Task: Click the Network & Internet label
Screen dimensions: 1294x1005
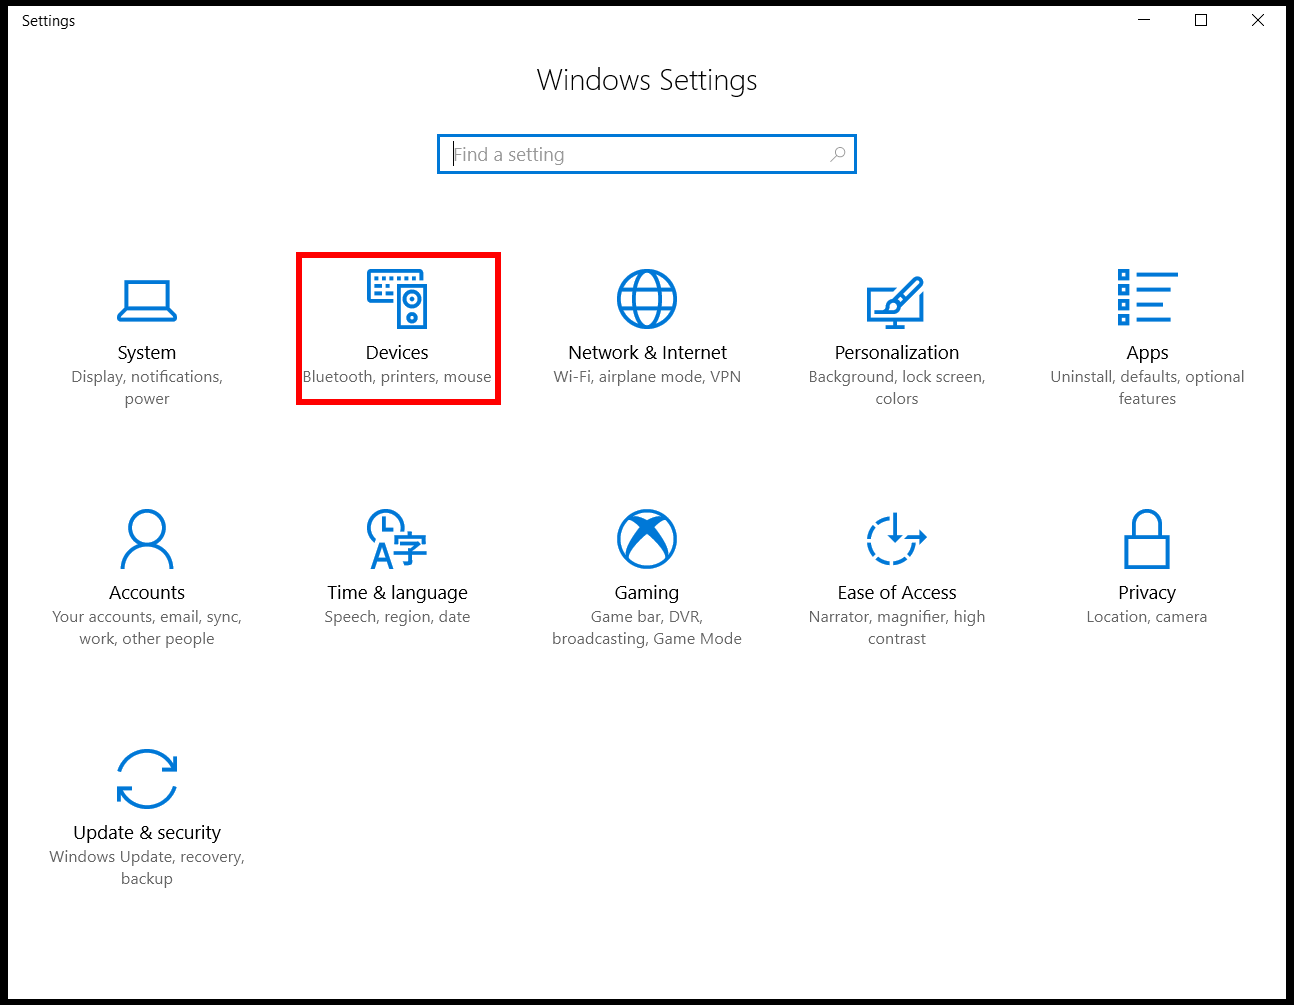Action: pos(647,352)
